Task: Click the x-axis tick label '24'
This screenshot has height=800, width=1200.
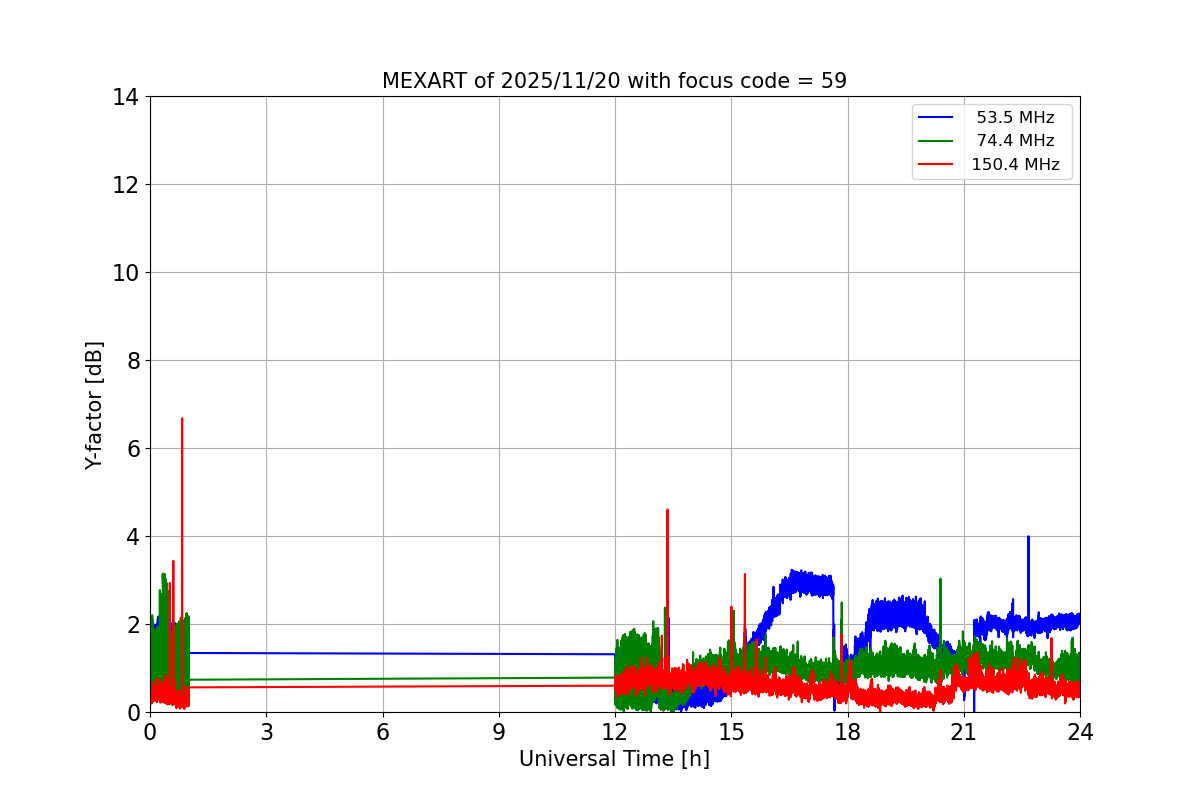Action: 1080,732
